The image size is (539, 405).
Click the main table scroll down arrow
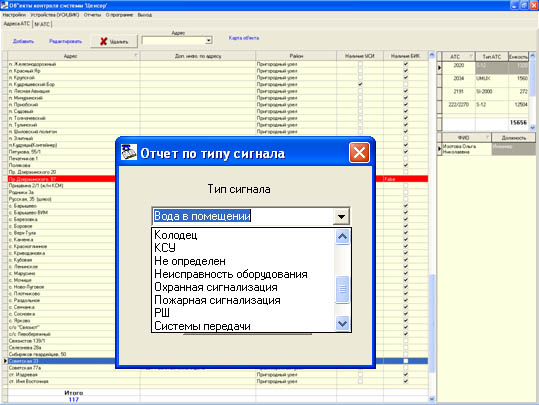coord(432,399)
